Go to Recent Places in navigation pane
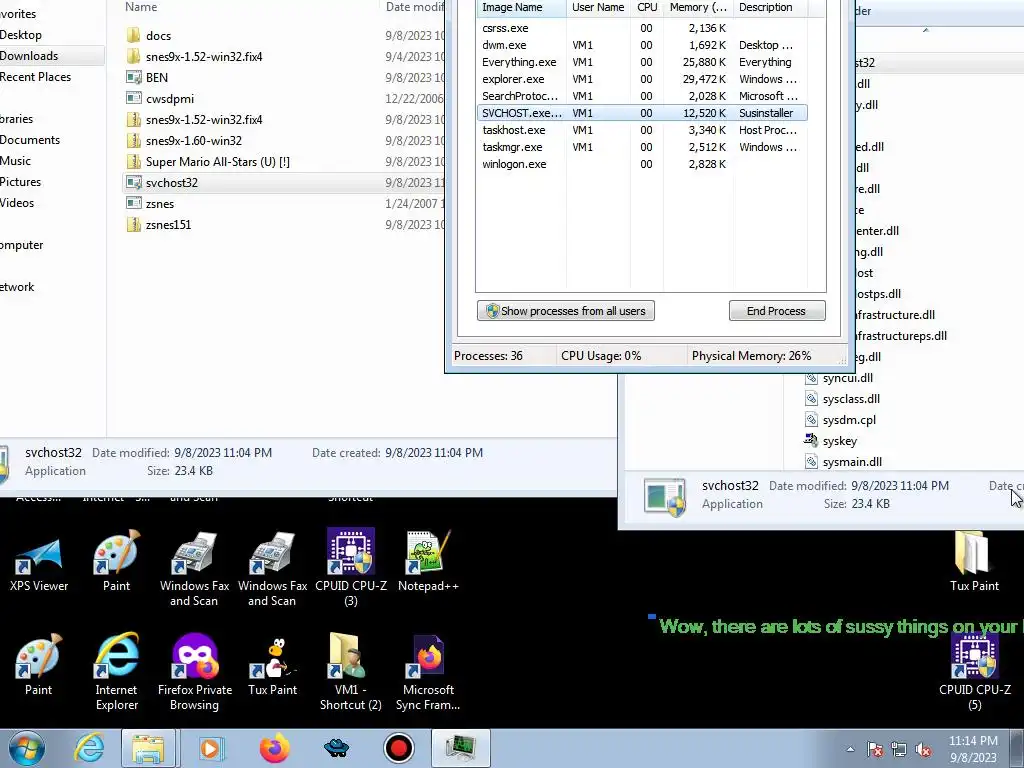This screenshot has width=1024, height=768. 35,76
